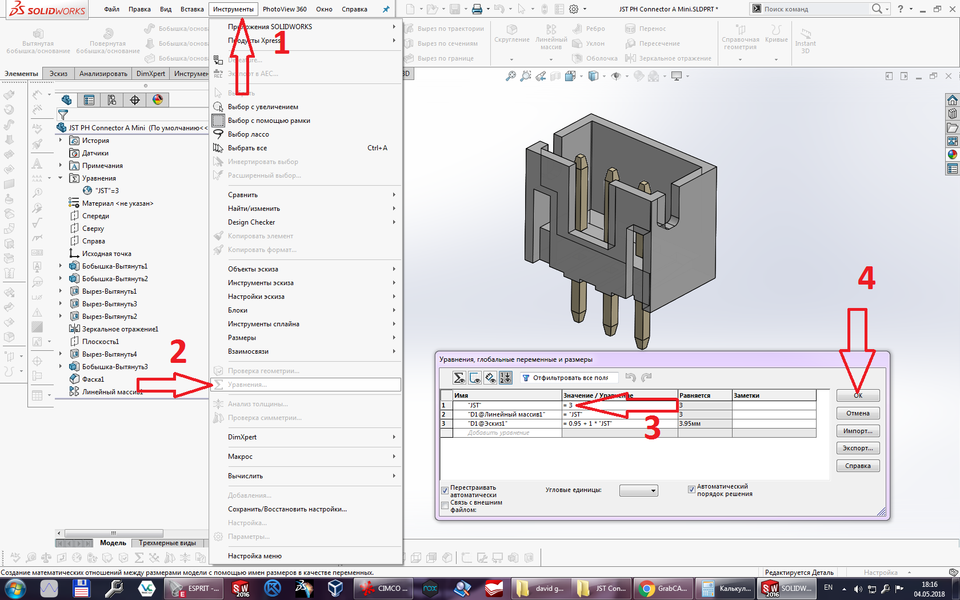Open the Угловые единицы dropdown
This screenshot has width=960, height=600.
637,488
